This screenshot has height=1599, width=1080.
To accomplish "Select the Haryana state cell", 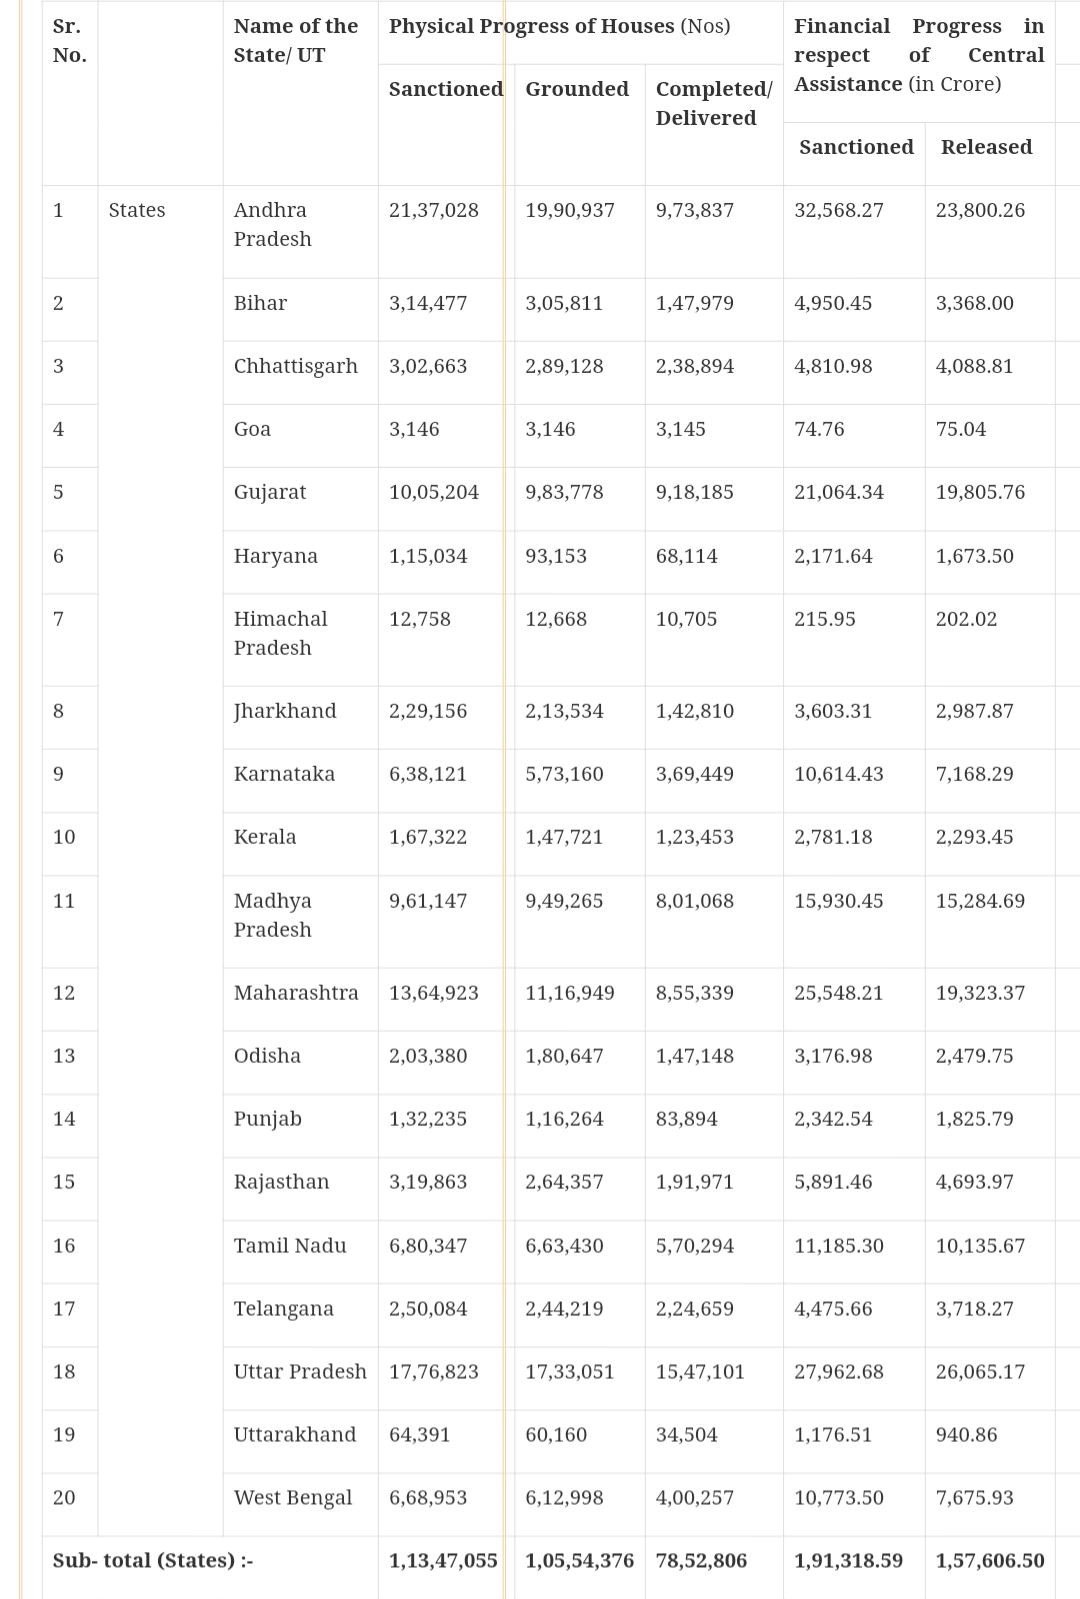I will tap(275, 556).
